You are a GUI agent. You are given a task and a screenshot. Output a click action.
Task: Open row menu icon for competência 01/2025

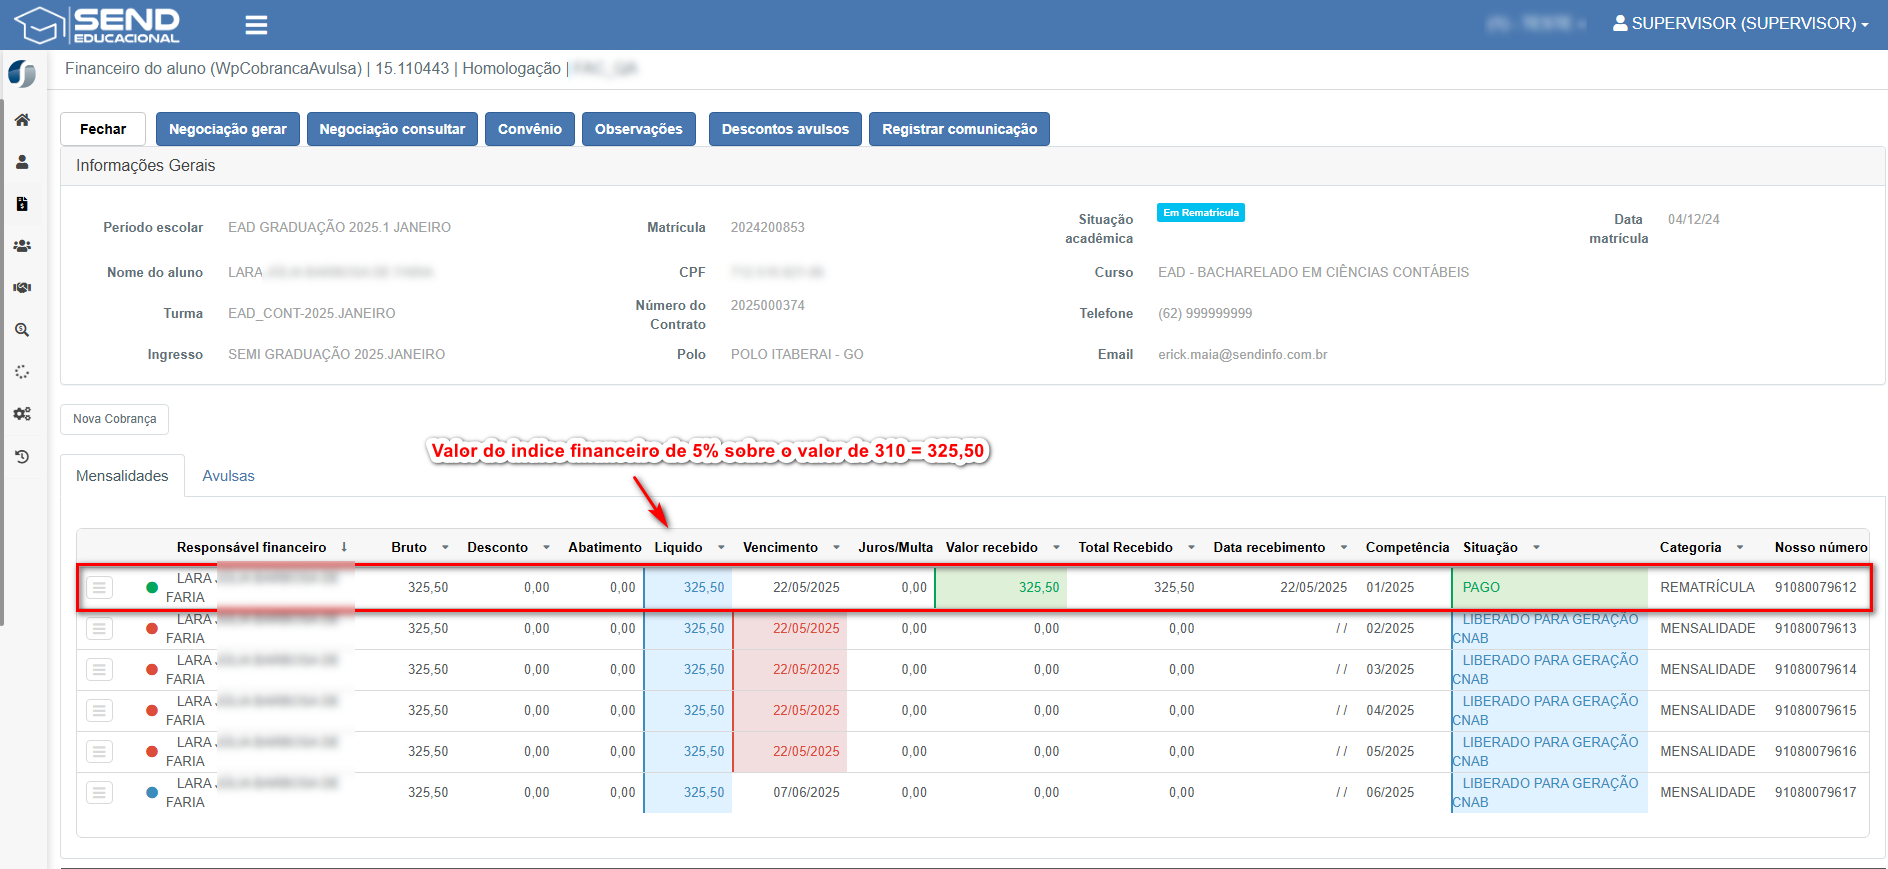pyautogui.click(x=99, y=588)
